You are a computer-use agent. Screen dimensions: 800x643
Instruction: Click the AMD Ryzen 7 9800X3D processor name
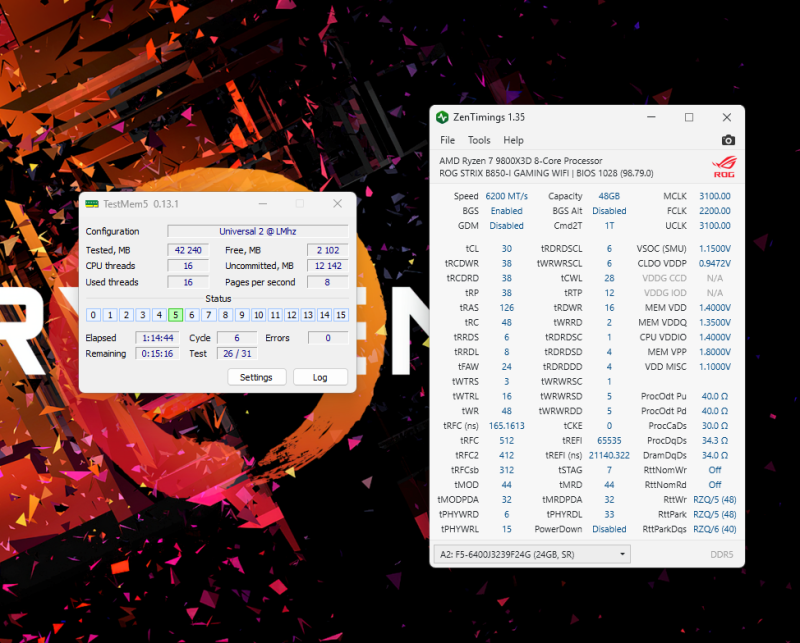(x=521, y=161)
